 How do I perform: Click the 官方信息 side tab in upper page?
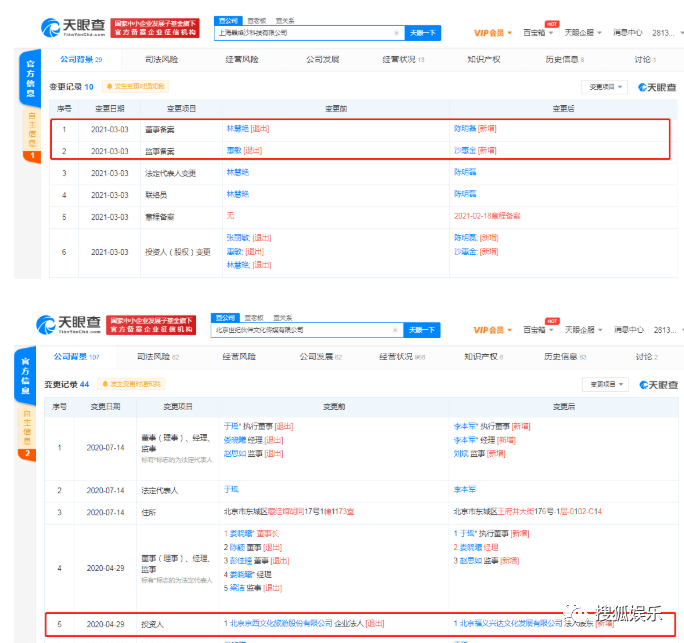point(30,78)
